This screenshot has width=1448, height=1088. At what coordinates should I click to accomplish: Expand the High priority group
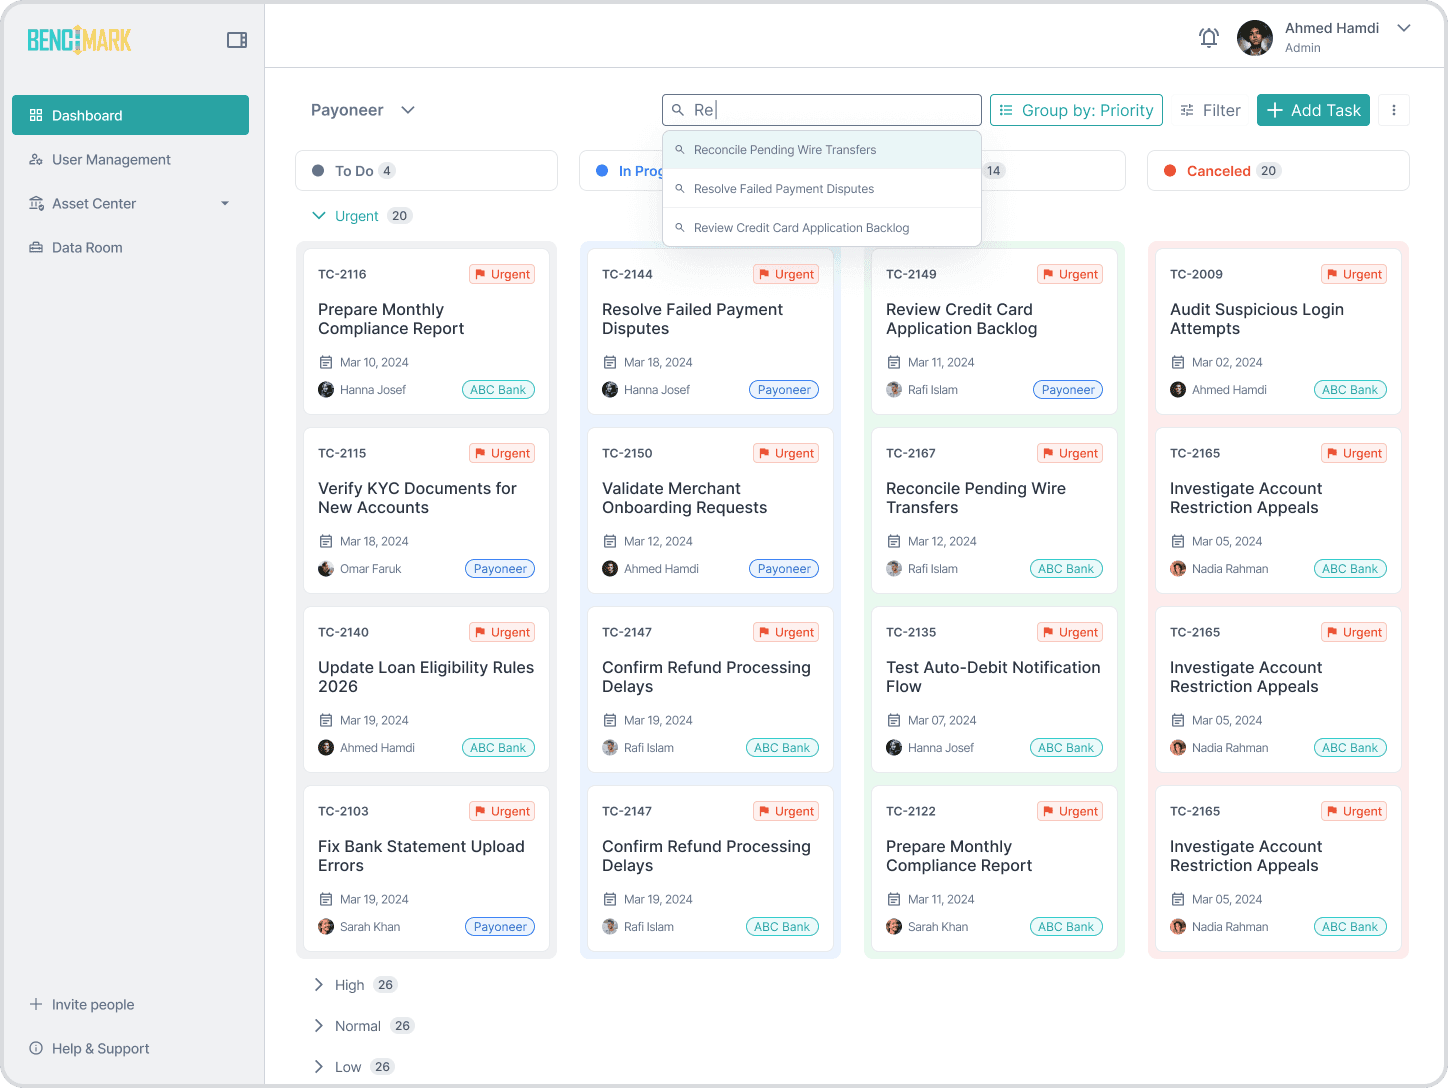(x=318, y=985)
